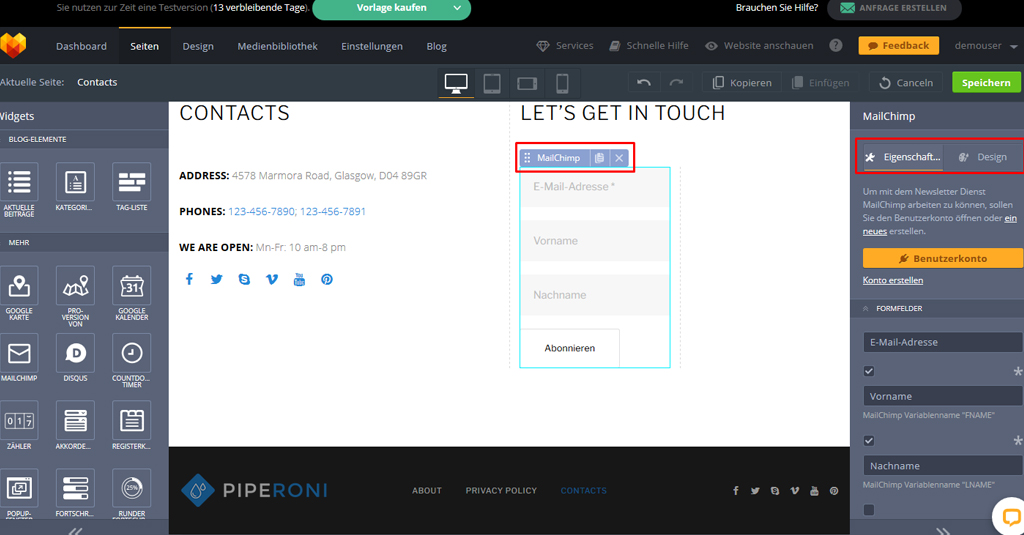
Task: Choose the Countdown Timer widget
Action: click(131, 353)
